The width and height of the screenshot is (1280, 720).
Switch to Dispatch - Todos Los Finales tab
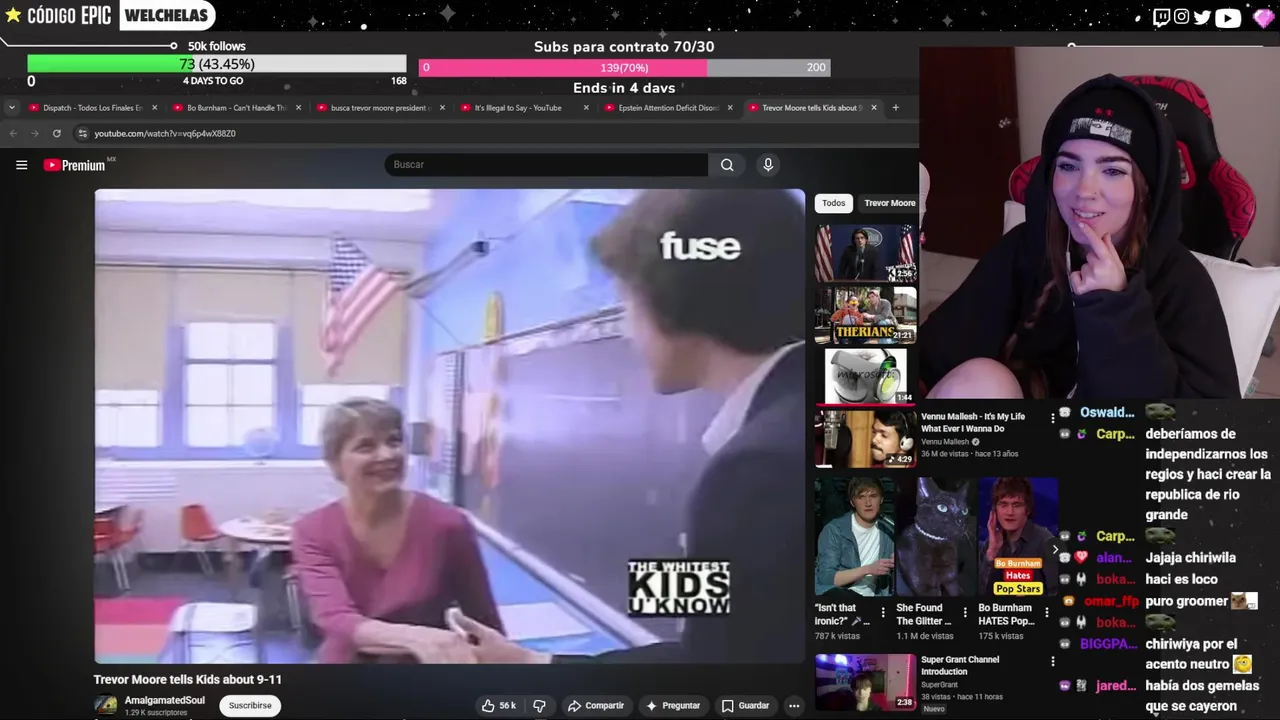point(92,107)
